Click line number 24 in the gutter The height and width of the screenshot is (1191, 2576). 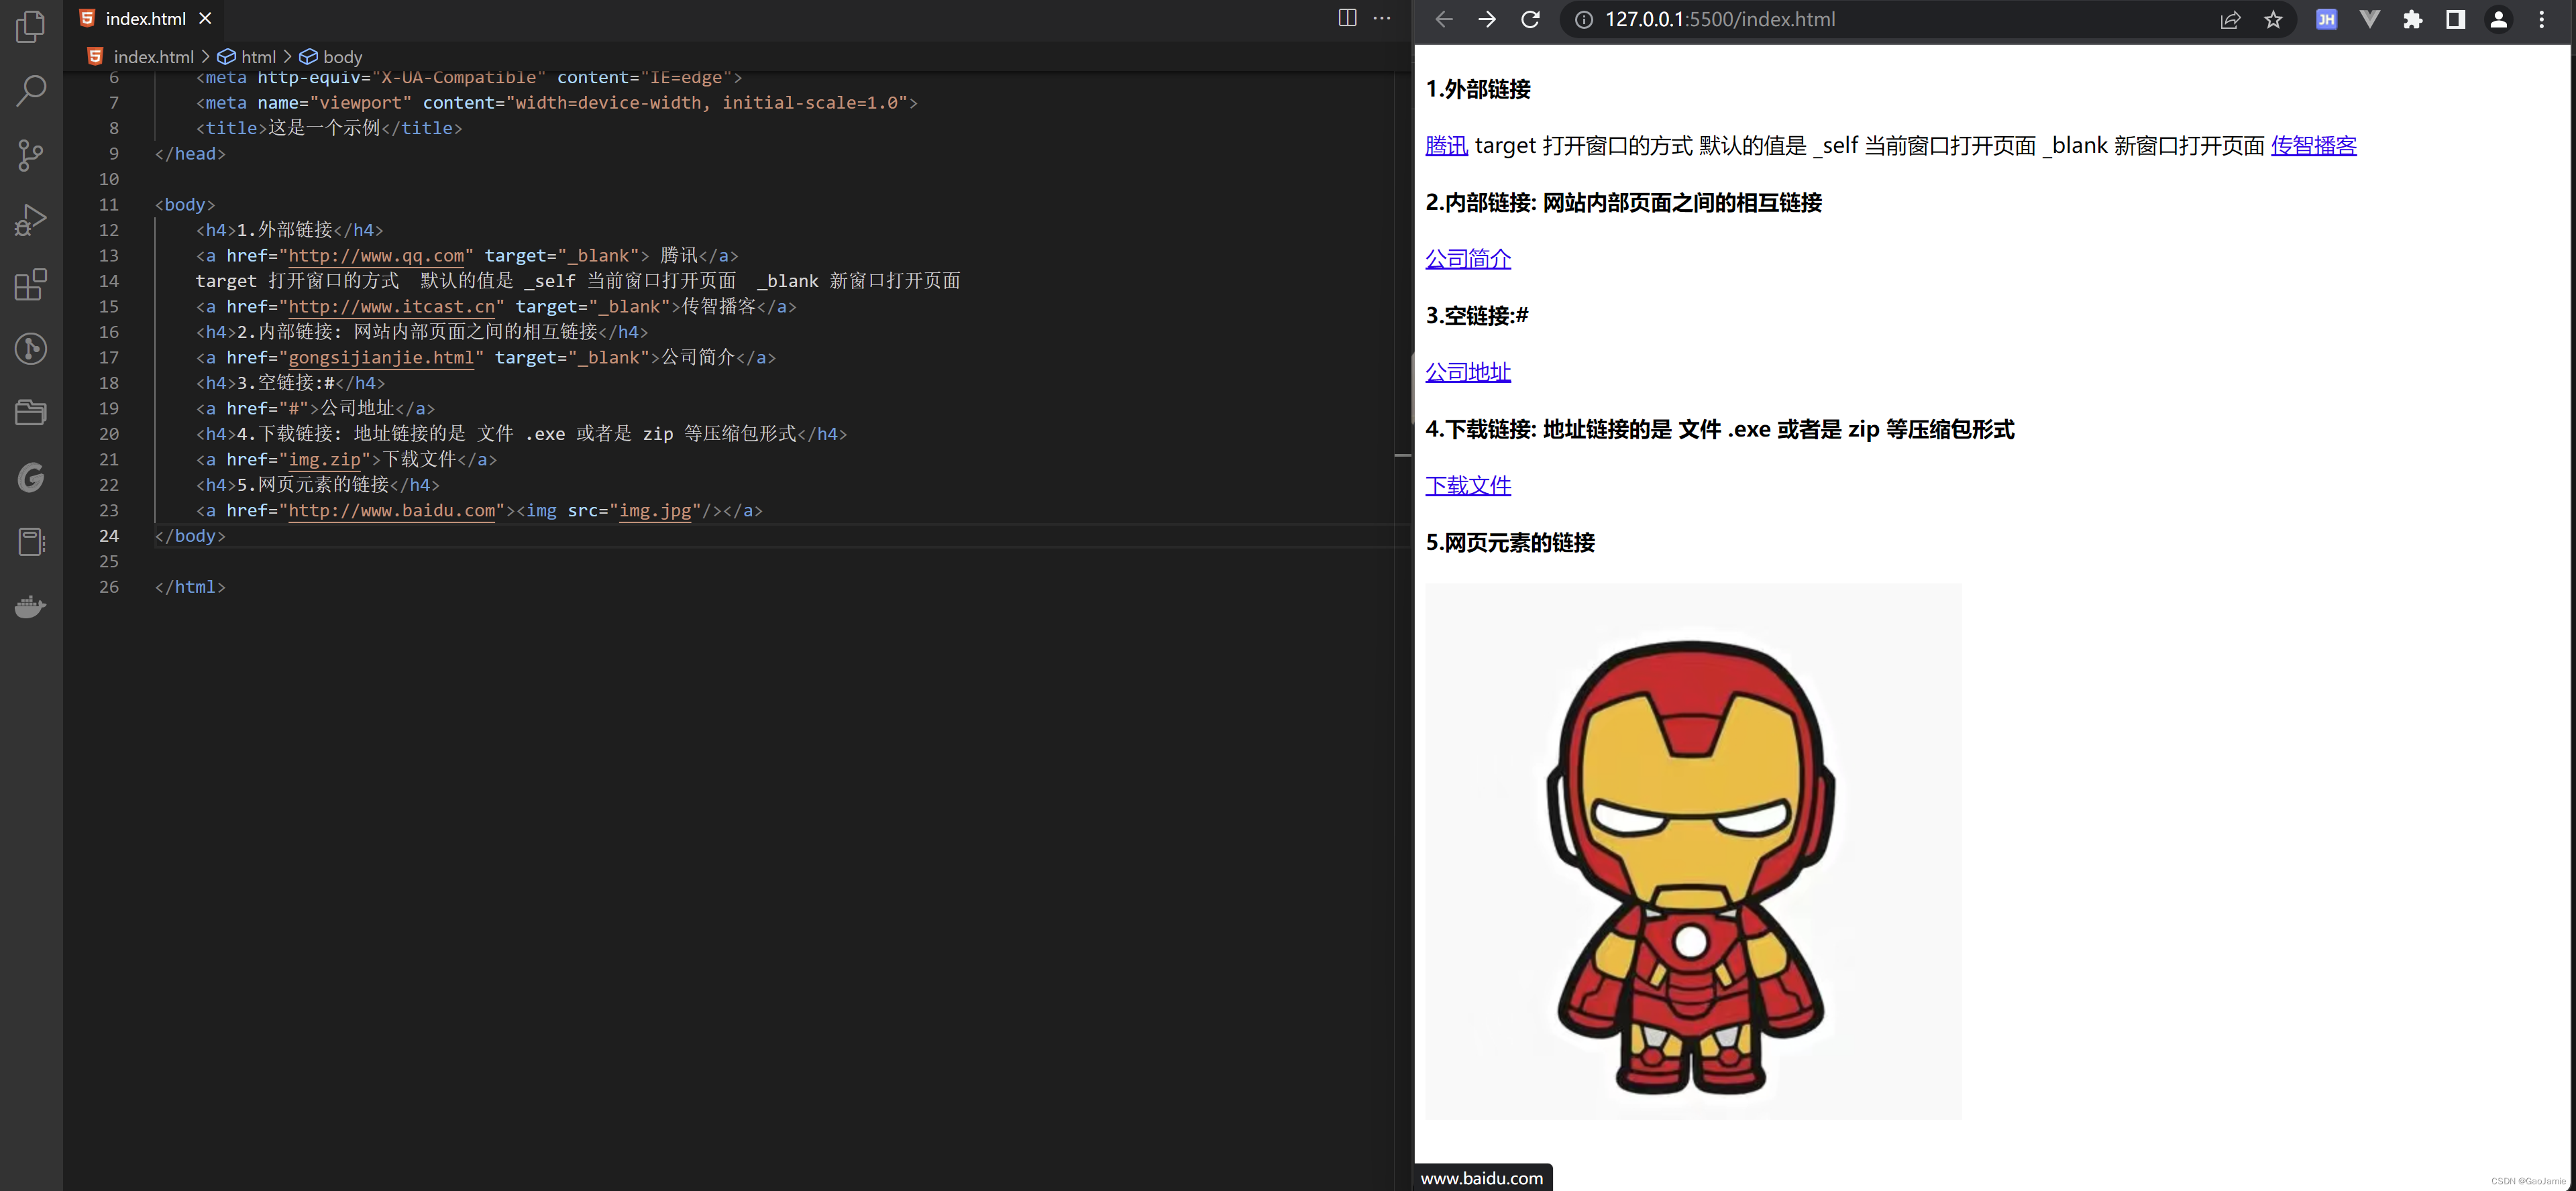tap(108, 536)
